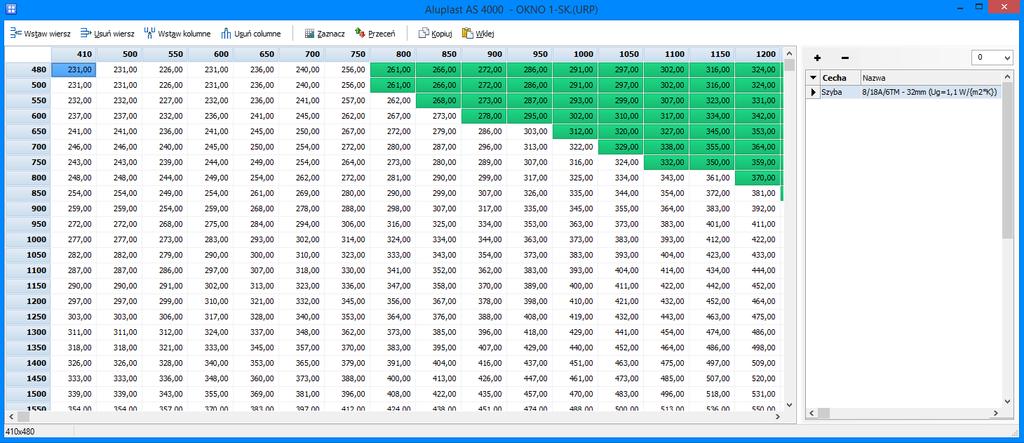Click cell 531,00 in row 1500
The width and height of the screenshot is (1024, 443).
point(758,394)
